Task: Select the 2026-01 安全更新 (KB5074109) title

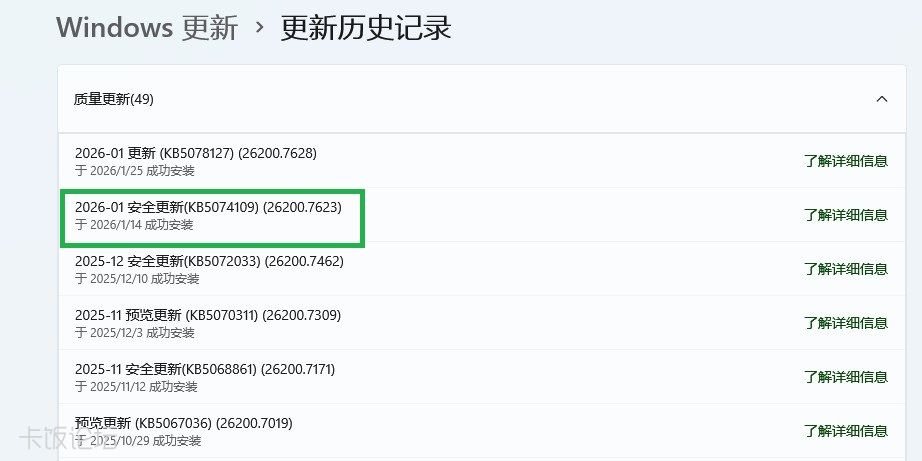Action: coord(208,207)
